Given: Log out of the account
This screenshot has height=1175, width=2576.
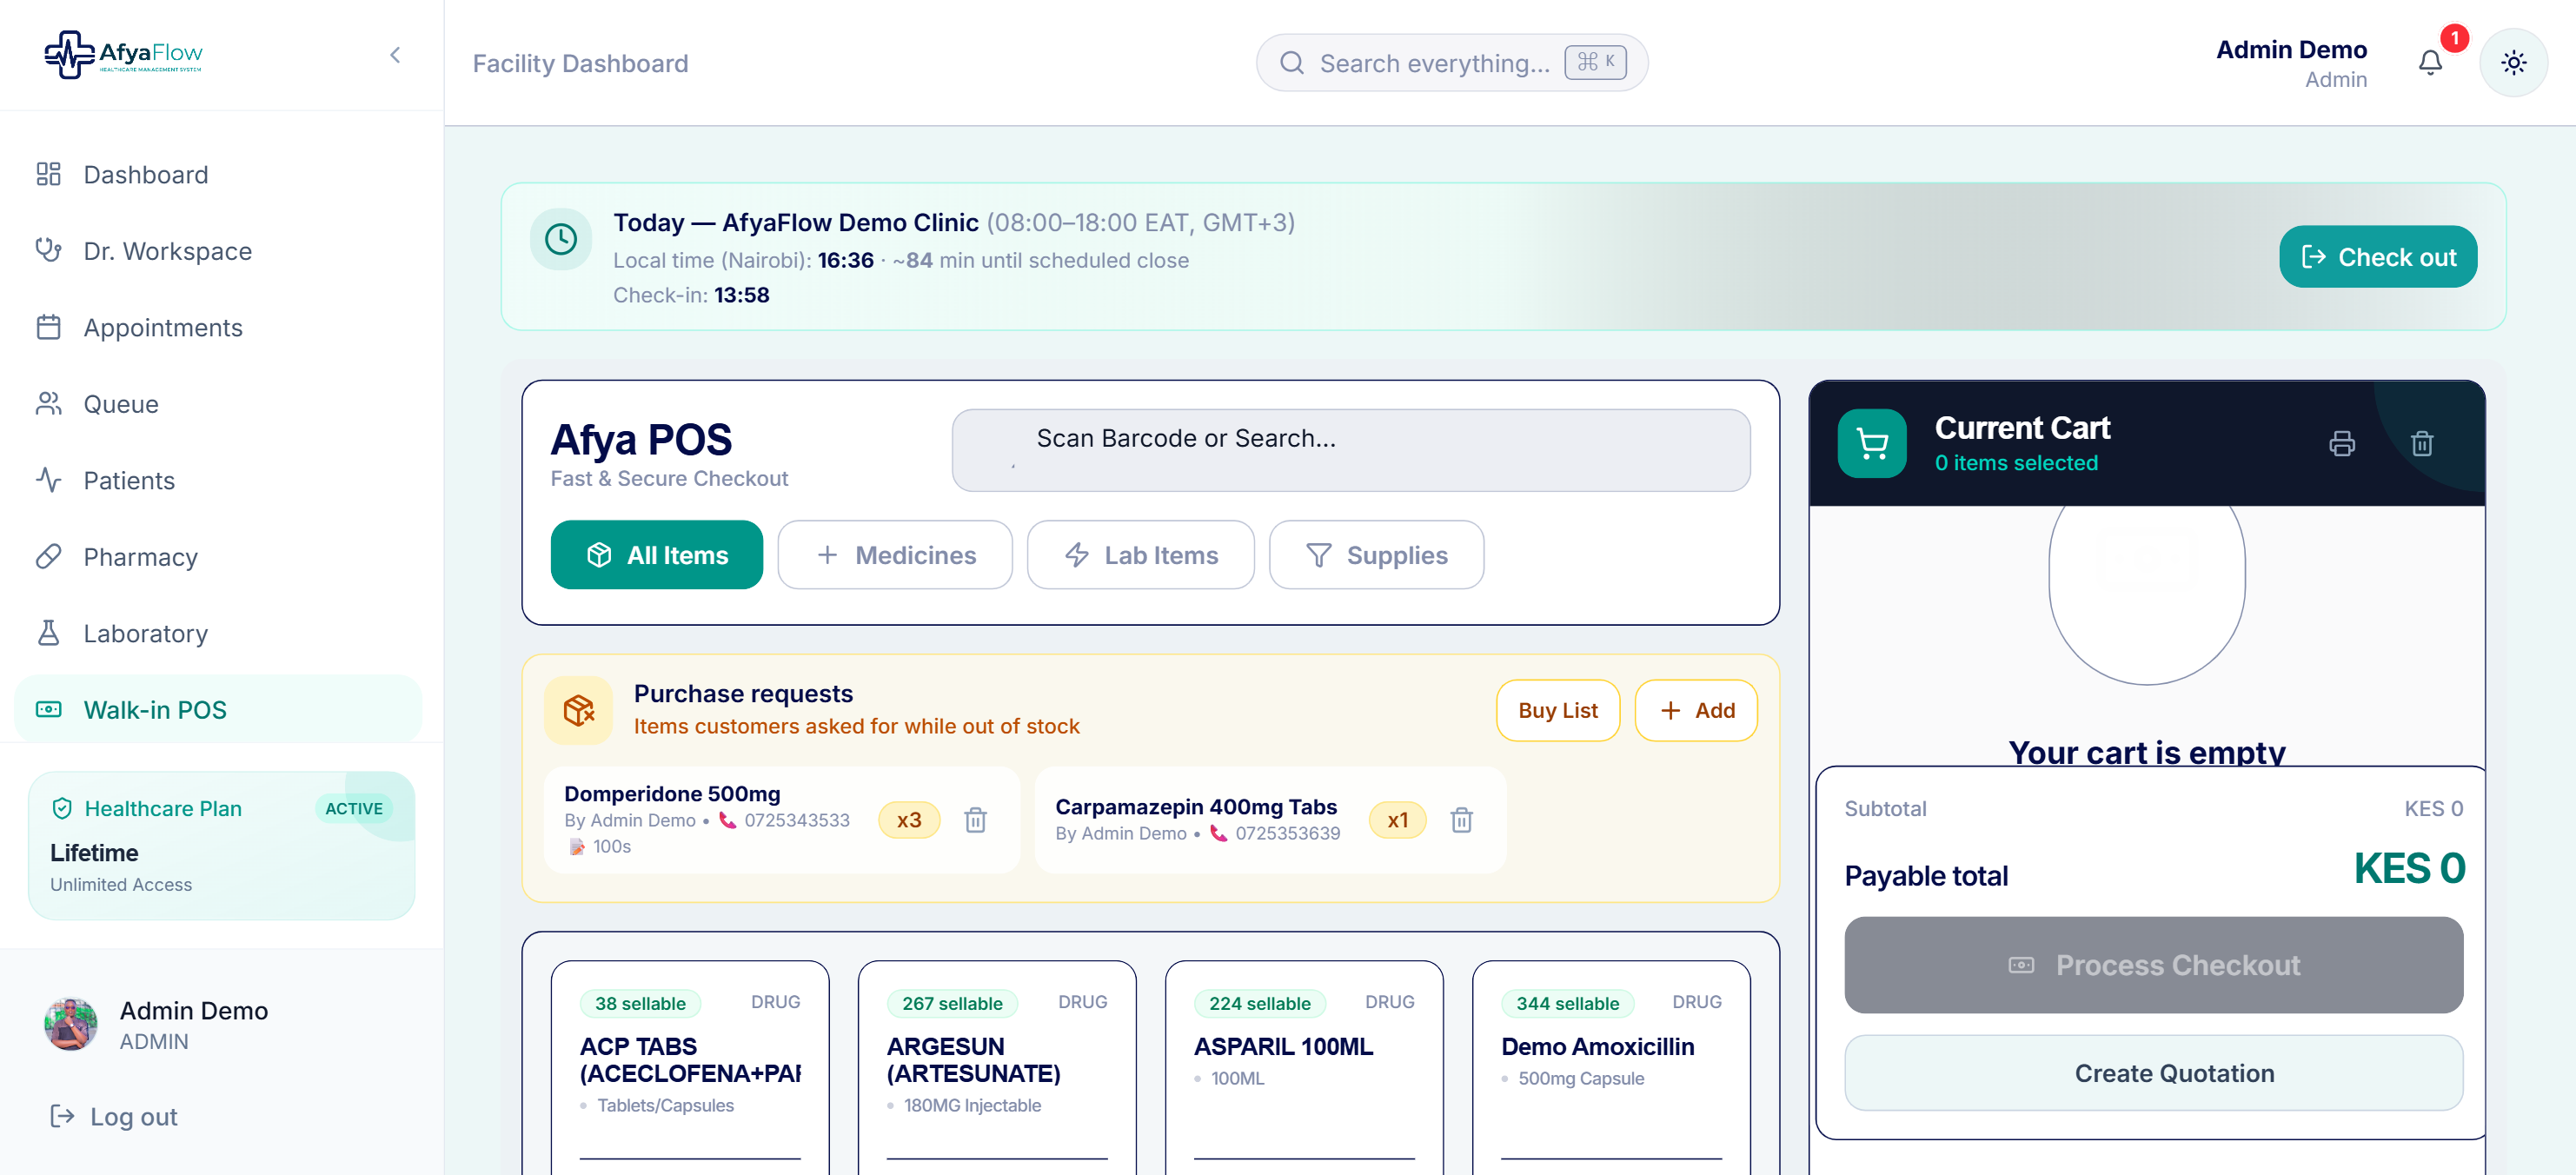Looking at the screenshot, I should pos(115,1116).
